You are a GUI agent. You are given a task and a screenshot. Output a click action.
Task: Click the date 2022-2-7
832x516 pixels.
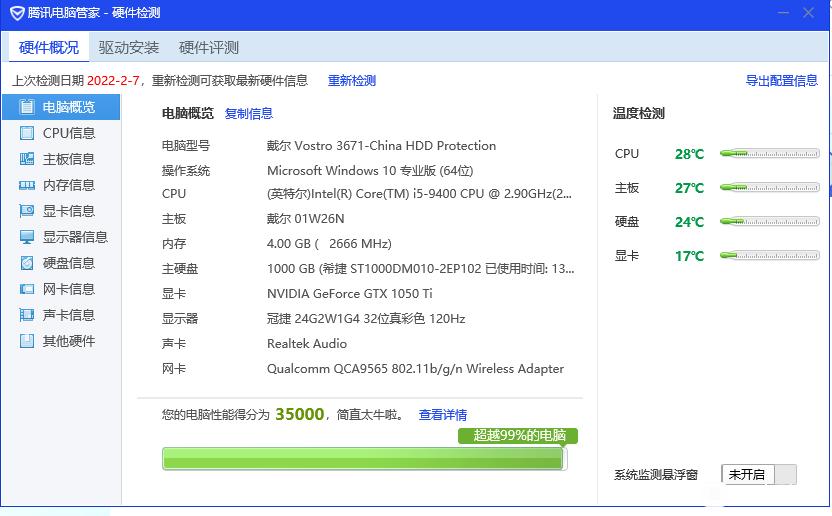(x=113, y=81)
